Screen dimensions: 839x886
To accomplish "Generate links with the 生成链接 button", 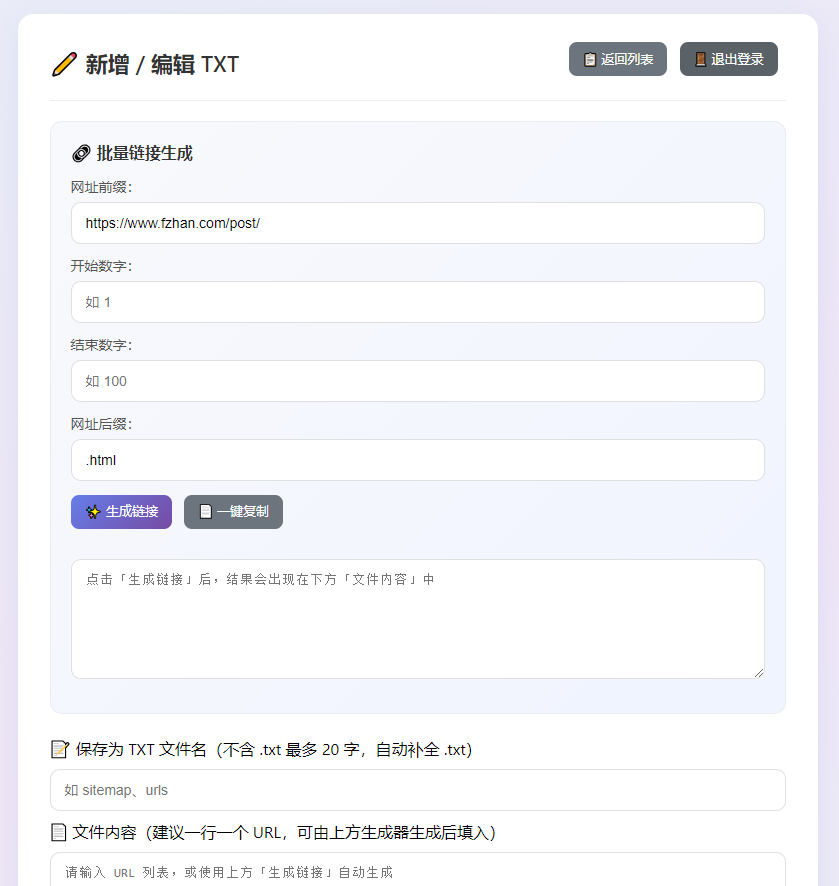I will point(121,512).
